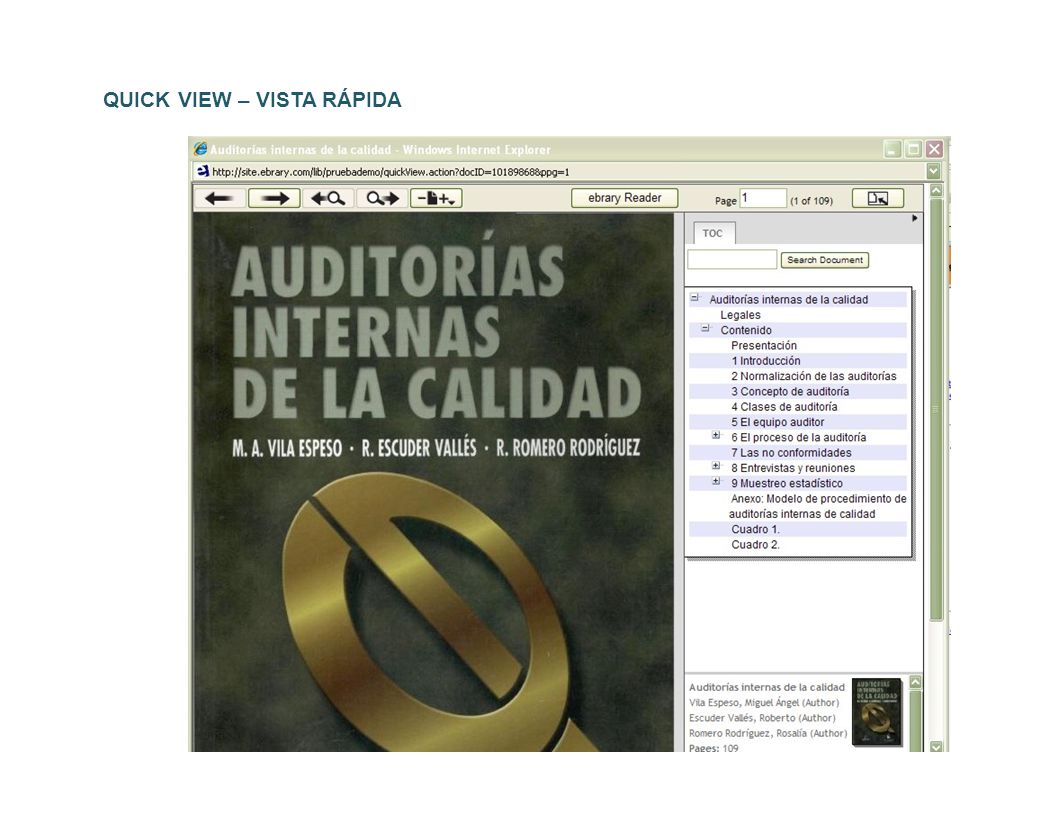Click author Vila Espeso, Miguel Ángel
This screenshot has width=1056, height=816.
(x=764, y=703)
